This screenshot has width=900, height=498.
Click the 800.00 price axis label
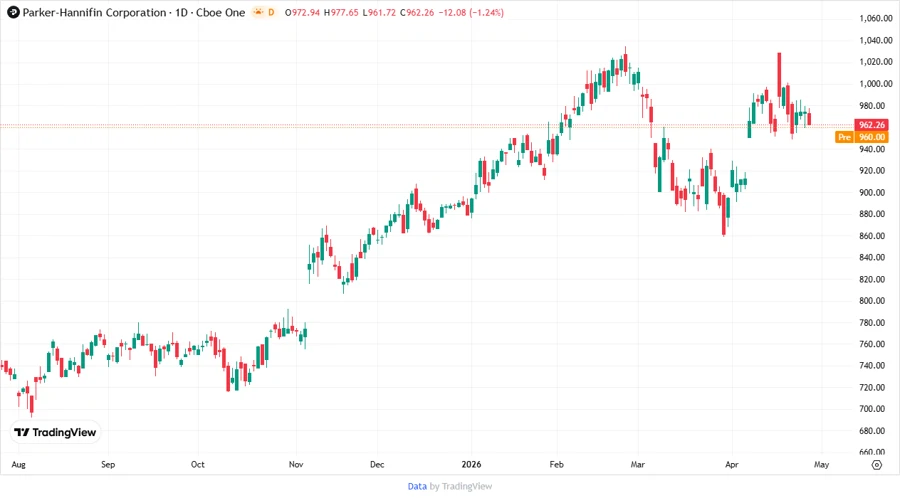point(872,301)
